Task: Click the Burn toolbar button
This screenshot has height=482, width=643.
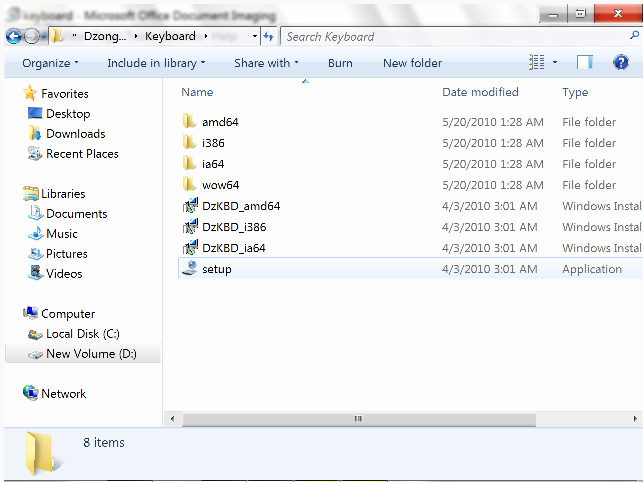Action: pos(340,63)
